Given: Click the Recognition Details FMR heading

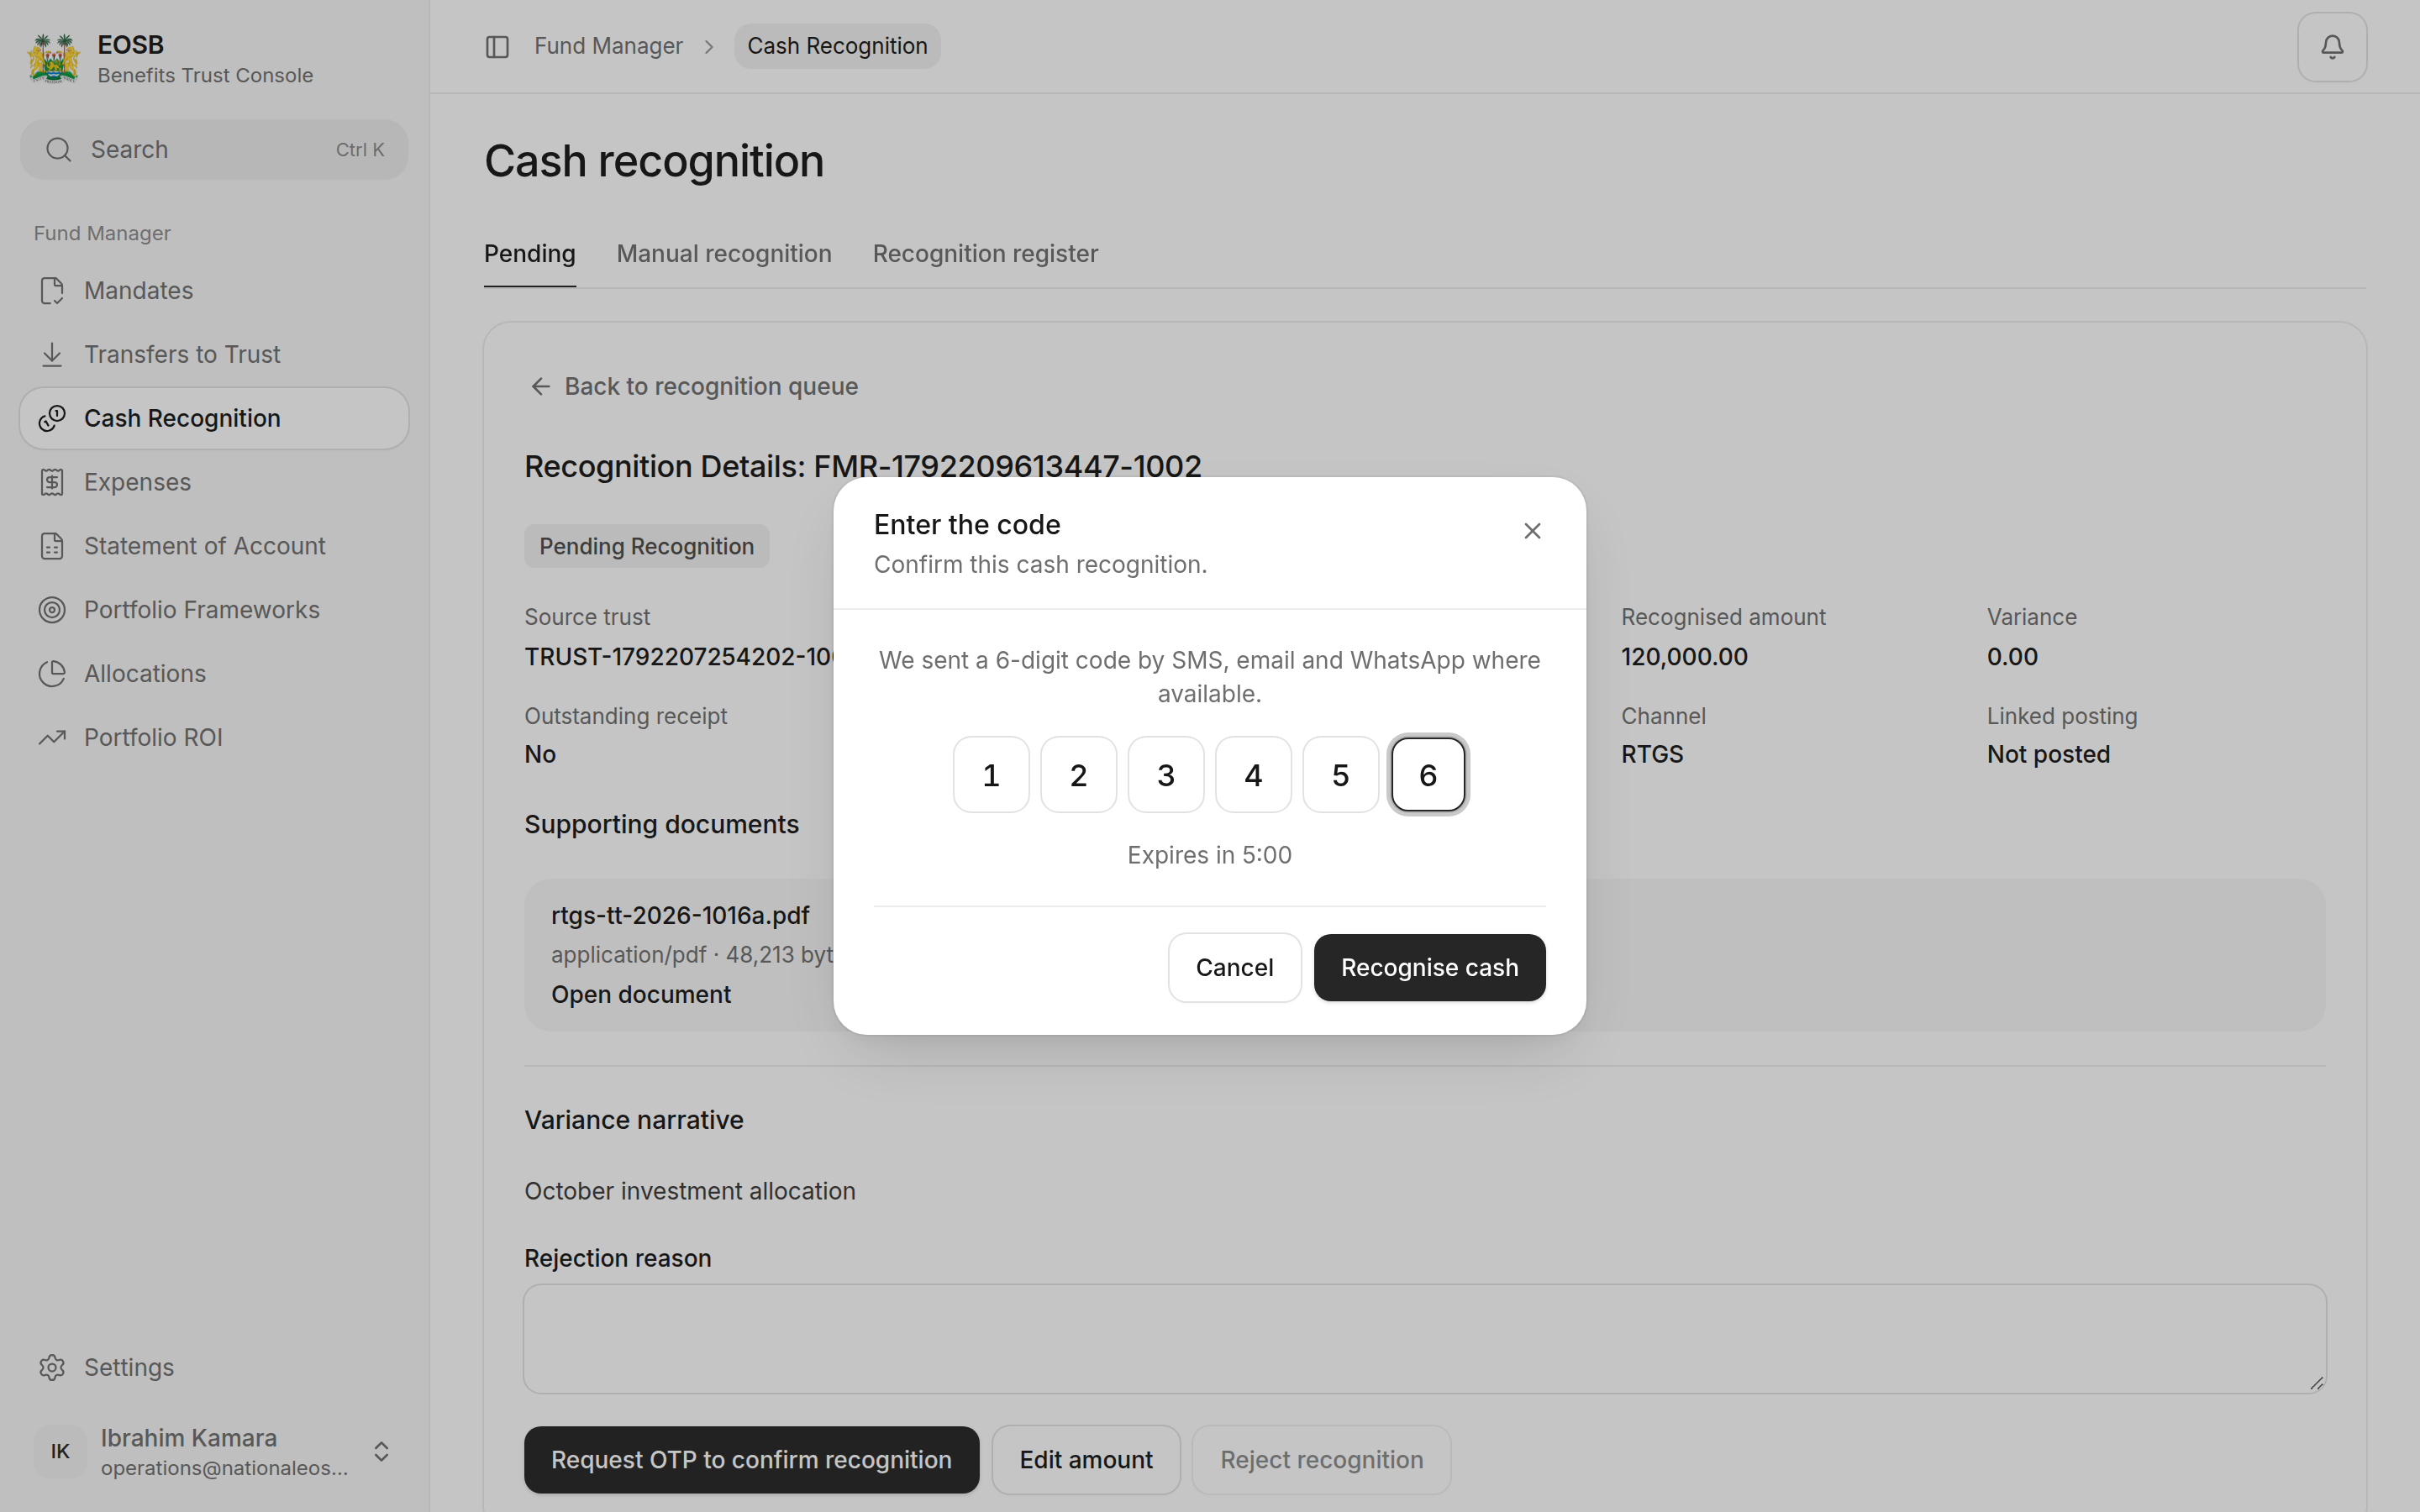Looking at the screenshot, I should (862, 467).
